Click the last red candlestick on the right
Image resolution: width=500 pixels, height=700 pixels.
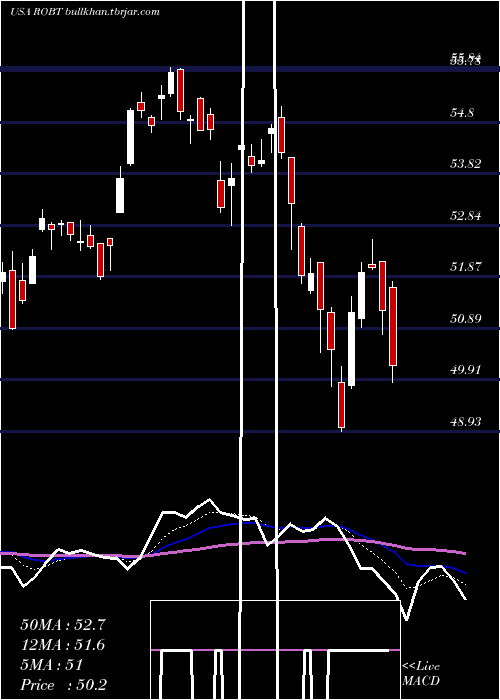[x=393, y=326]
